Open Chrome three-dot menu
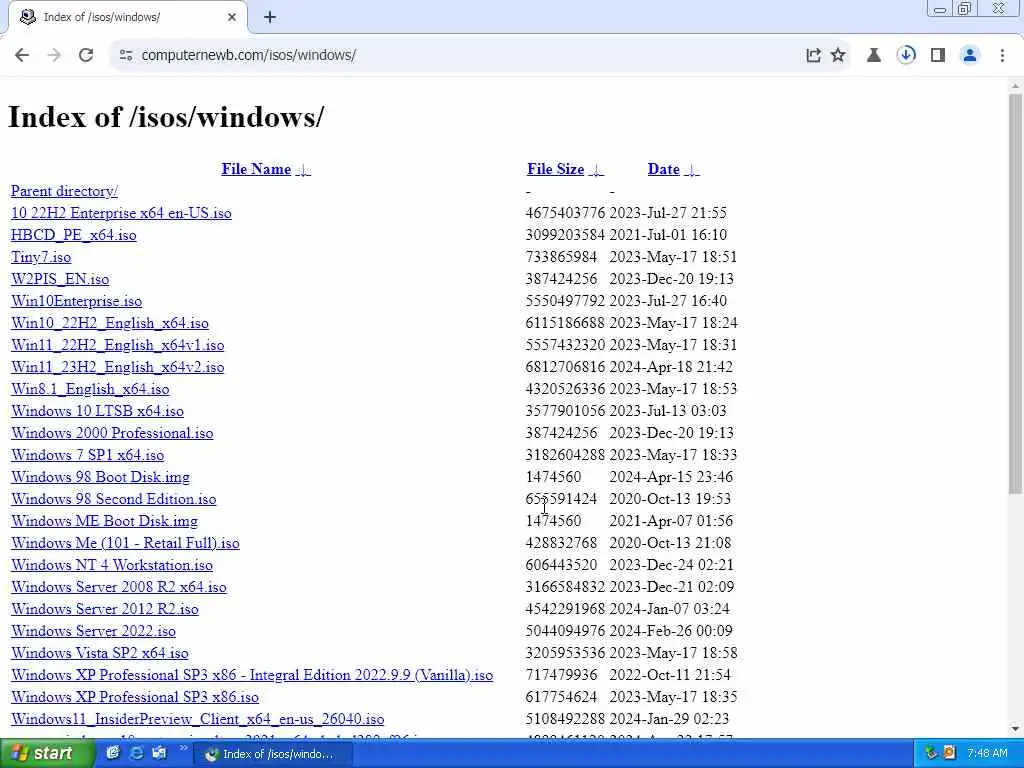Screen dimensions: 1024x768 point(1002,56)
